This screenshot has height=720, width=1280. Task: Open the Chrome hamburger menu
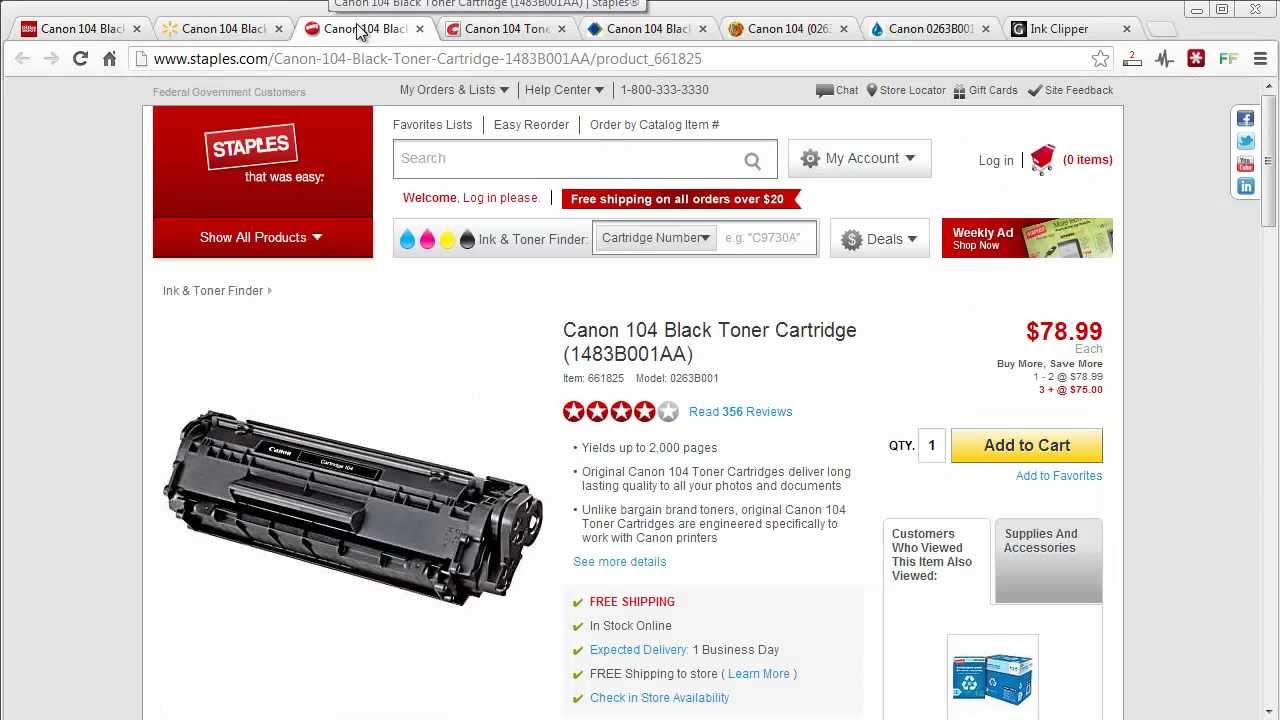tap(1260, 59)
